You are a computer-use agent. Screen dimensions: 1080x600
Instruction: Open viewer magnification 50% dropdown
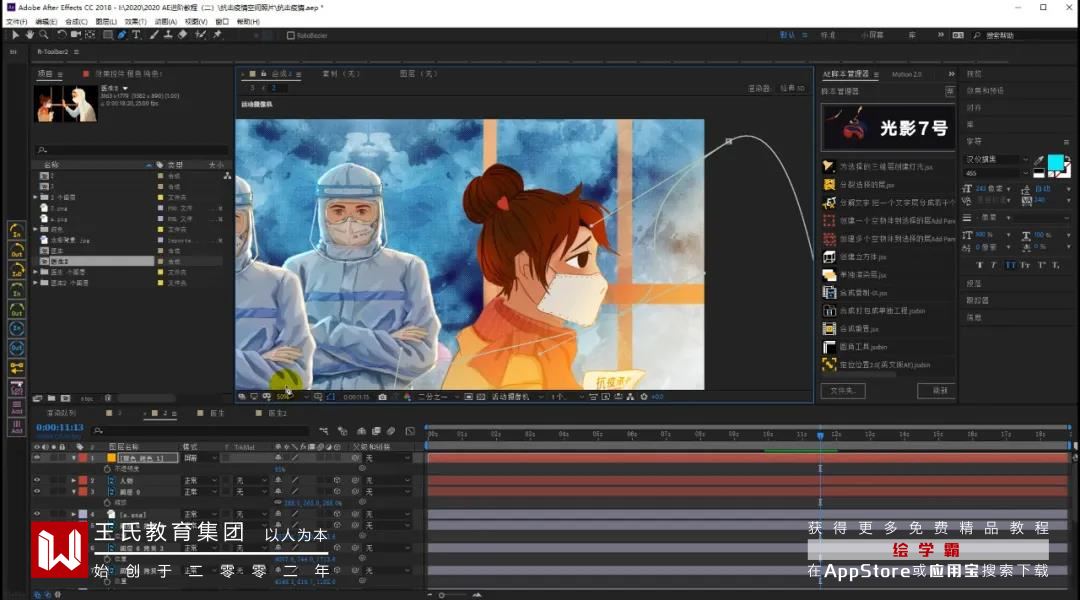(291, 397)
